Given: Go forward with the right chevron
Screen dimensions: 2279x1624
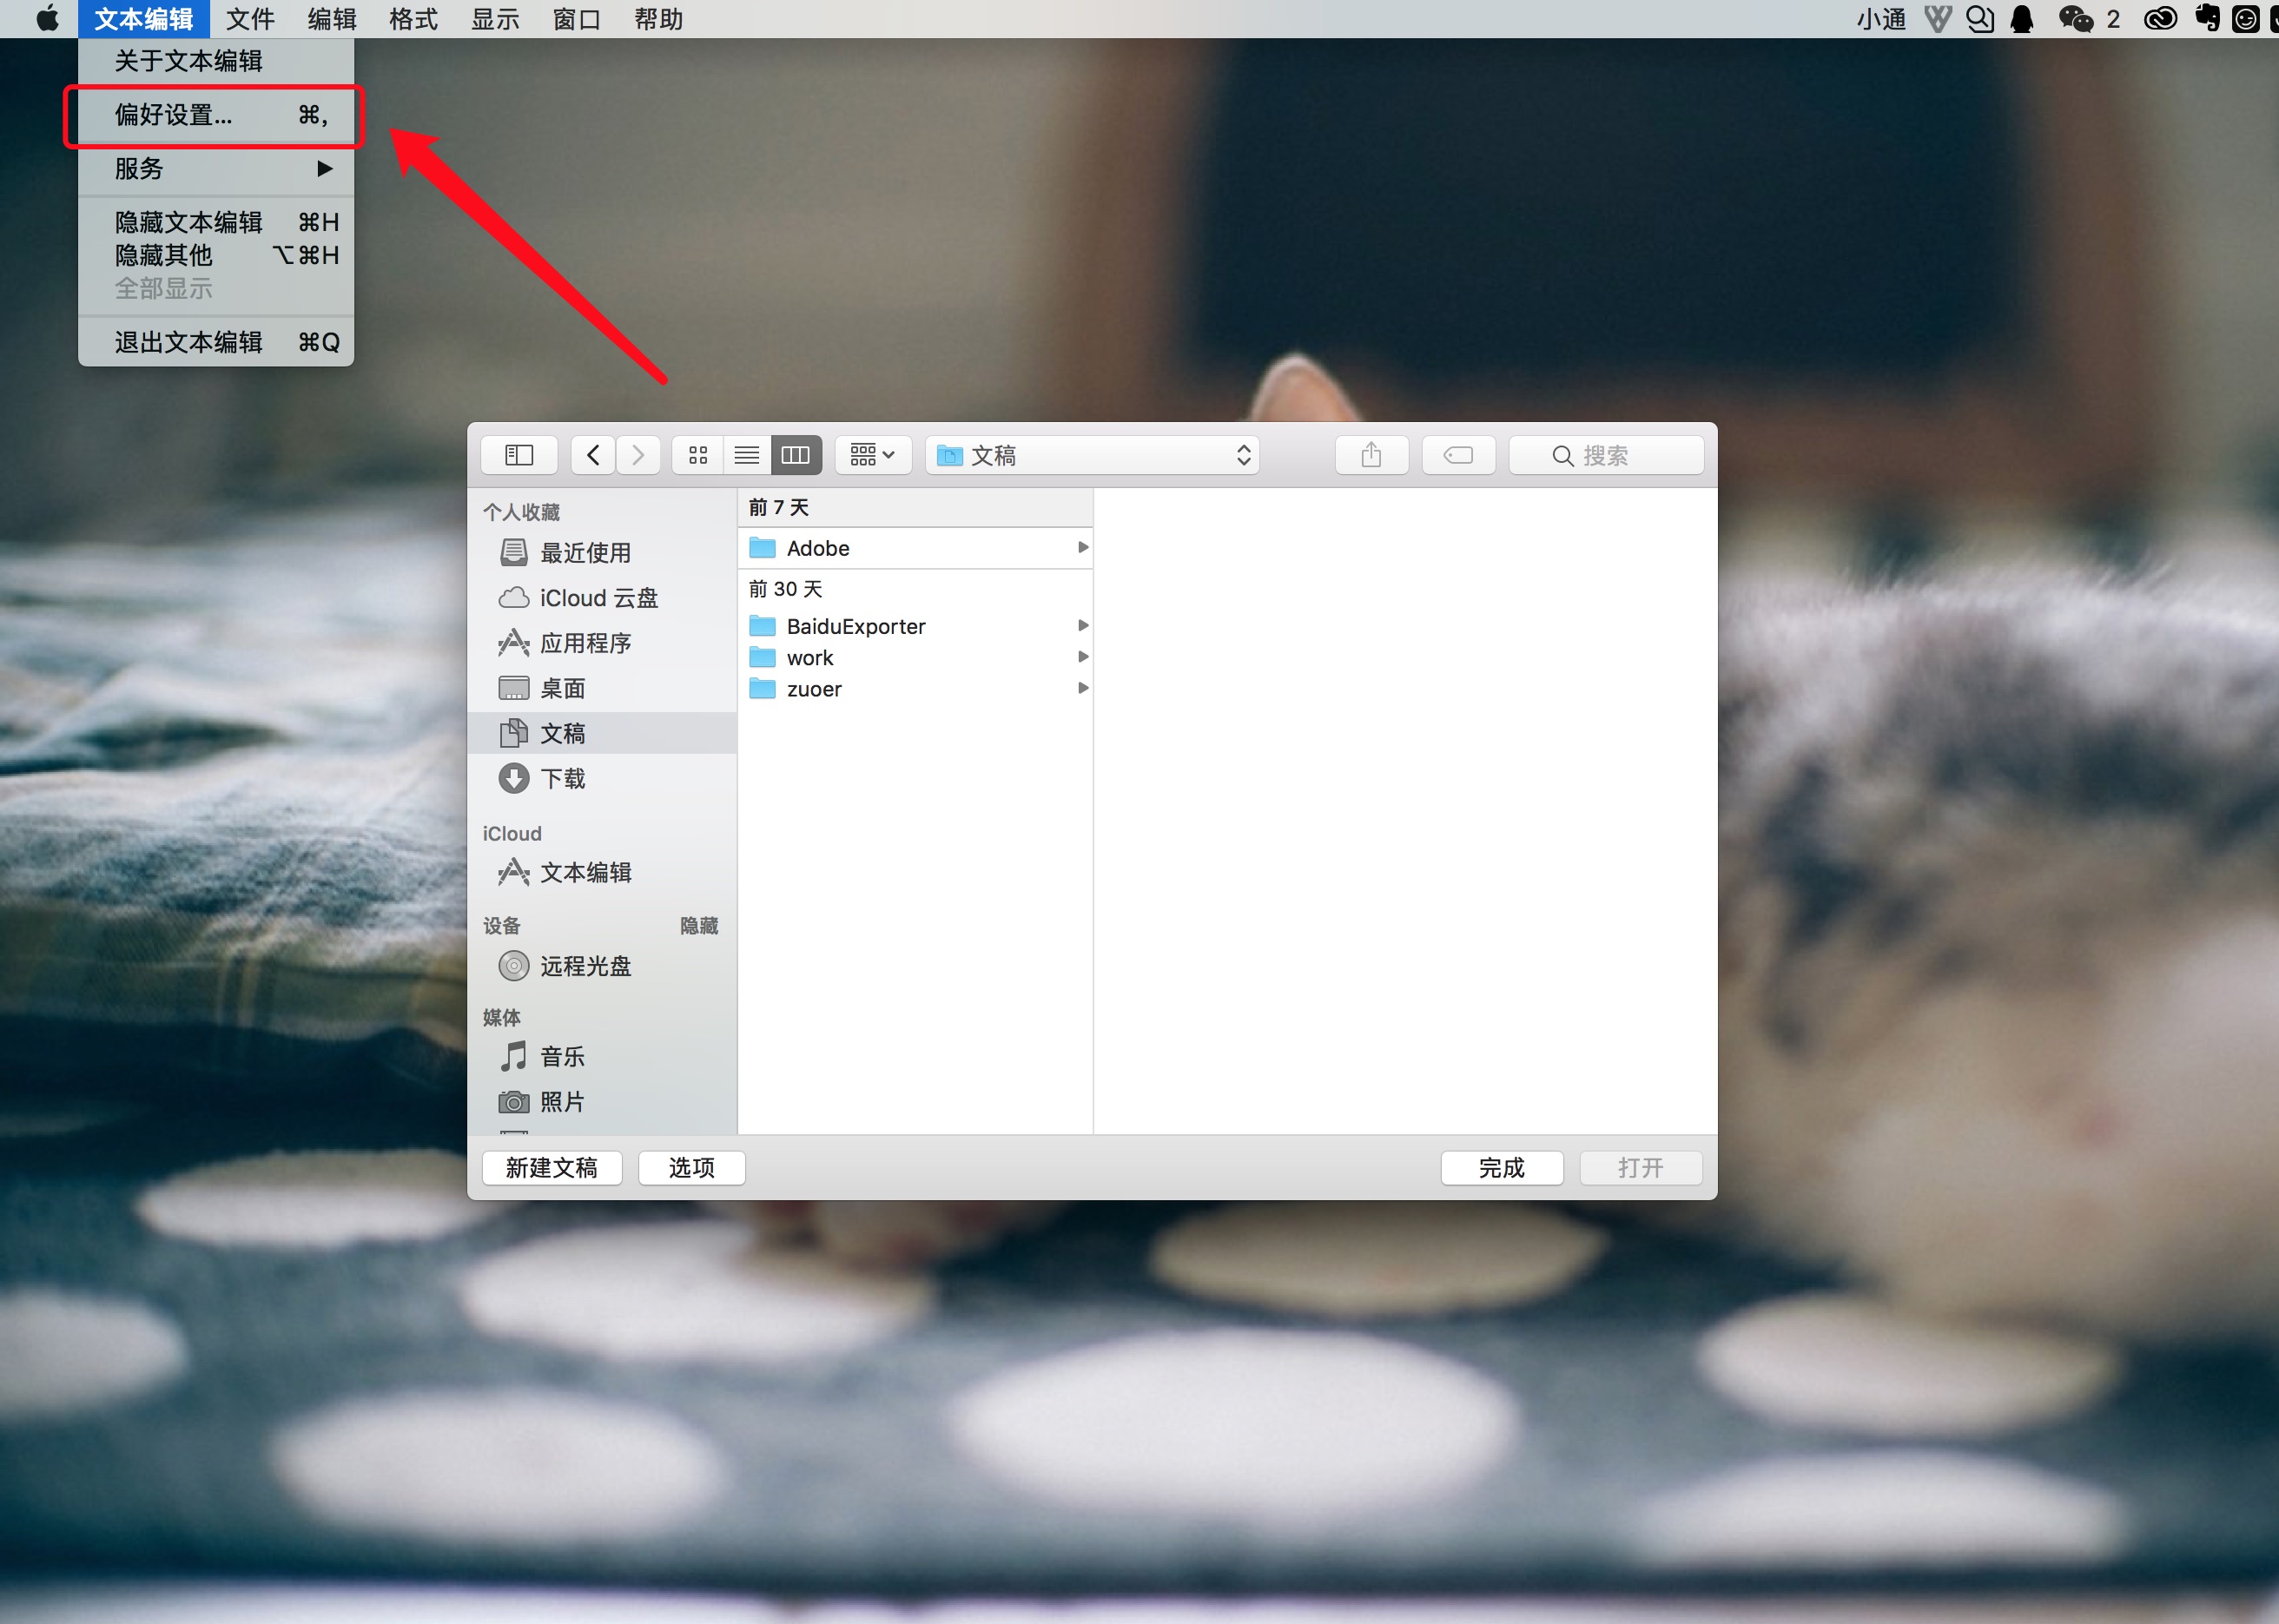Looking at the screenshot, I should click(638, 455).
